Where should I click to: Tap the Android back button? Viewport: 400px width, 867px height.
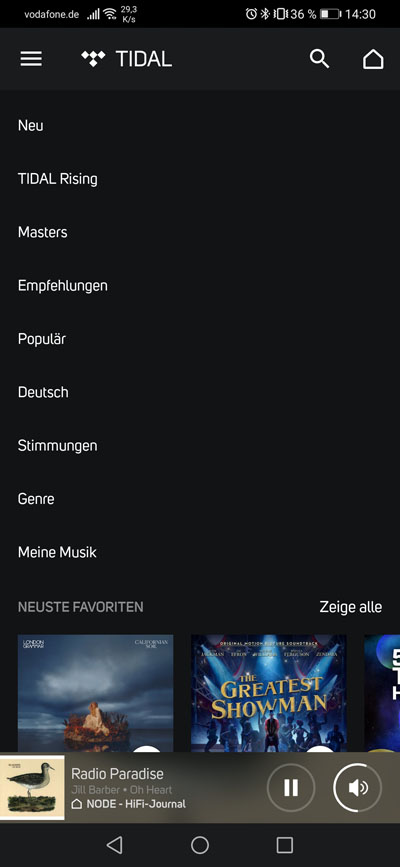point(114,844)
